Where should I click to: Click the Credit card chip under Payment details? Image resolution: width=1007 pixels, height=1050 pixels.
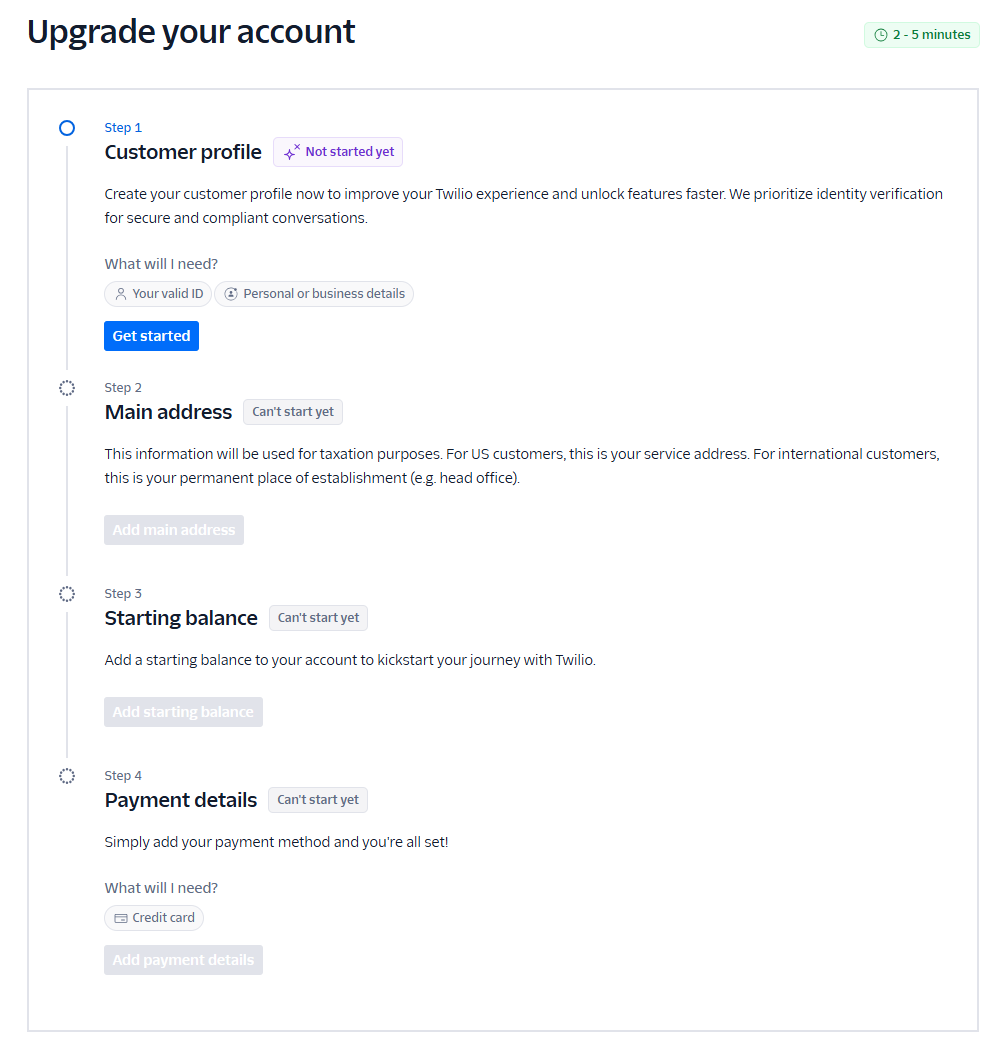tap(153, 917)
